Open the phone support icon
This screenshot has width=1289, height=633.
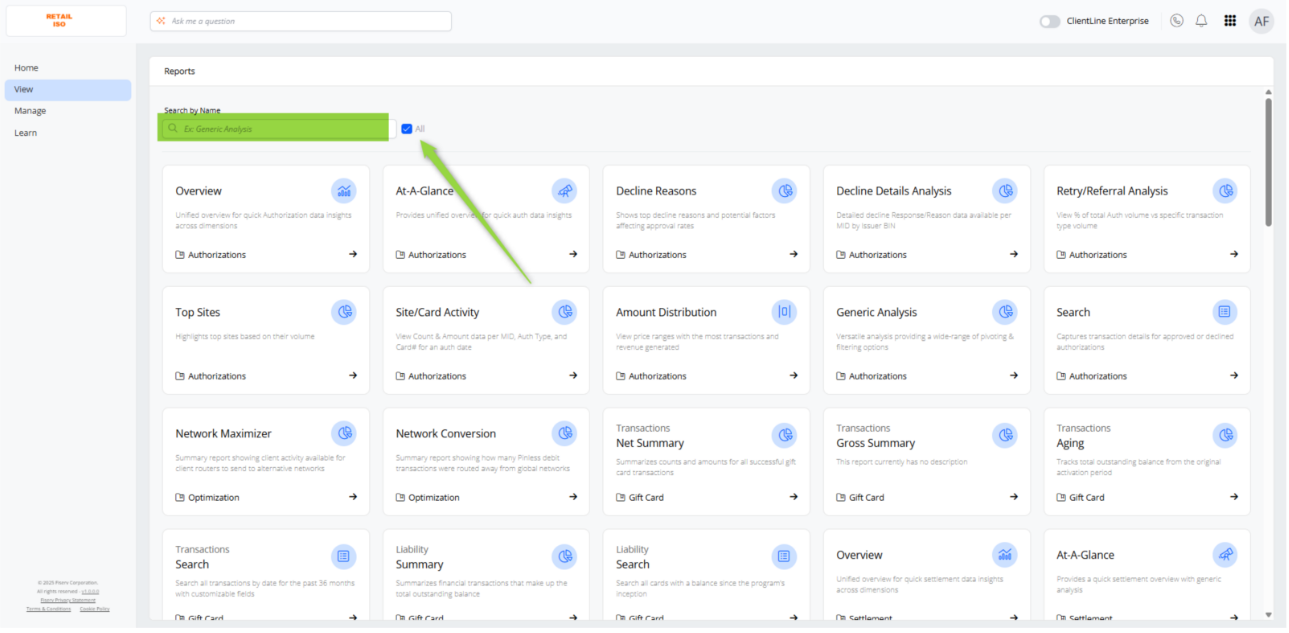coord(1177,21)
